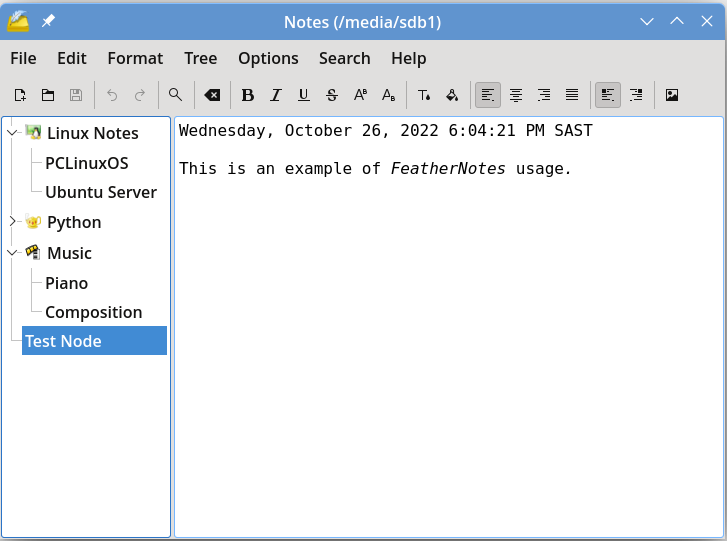Minimize the Notes window
Screen dimensions: 727x541
(x=647, y=21)
